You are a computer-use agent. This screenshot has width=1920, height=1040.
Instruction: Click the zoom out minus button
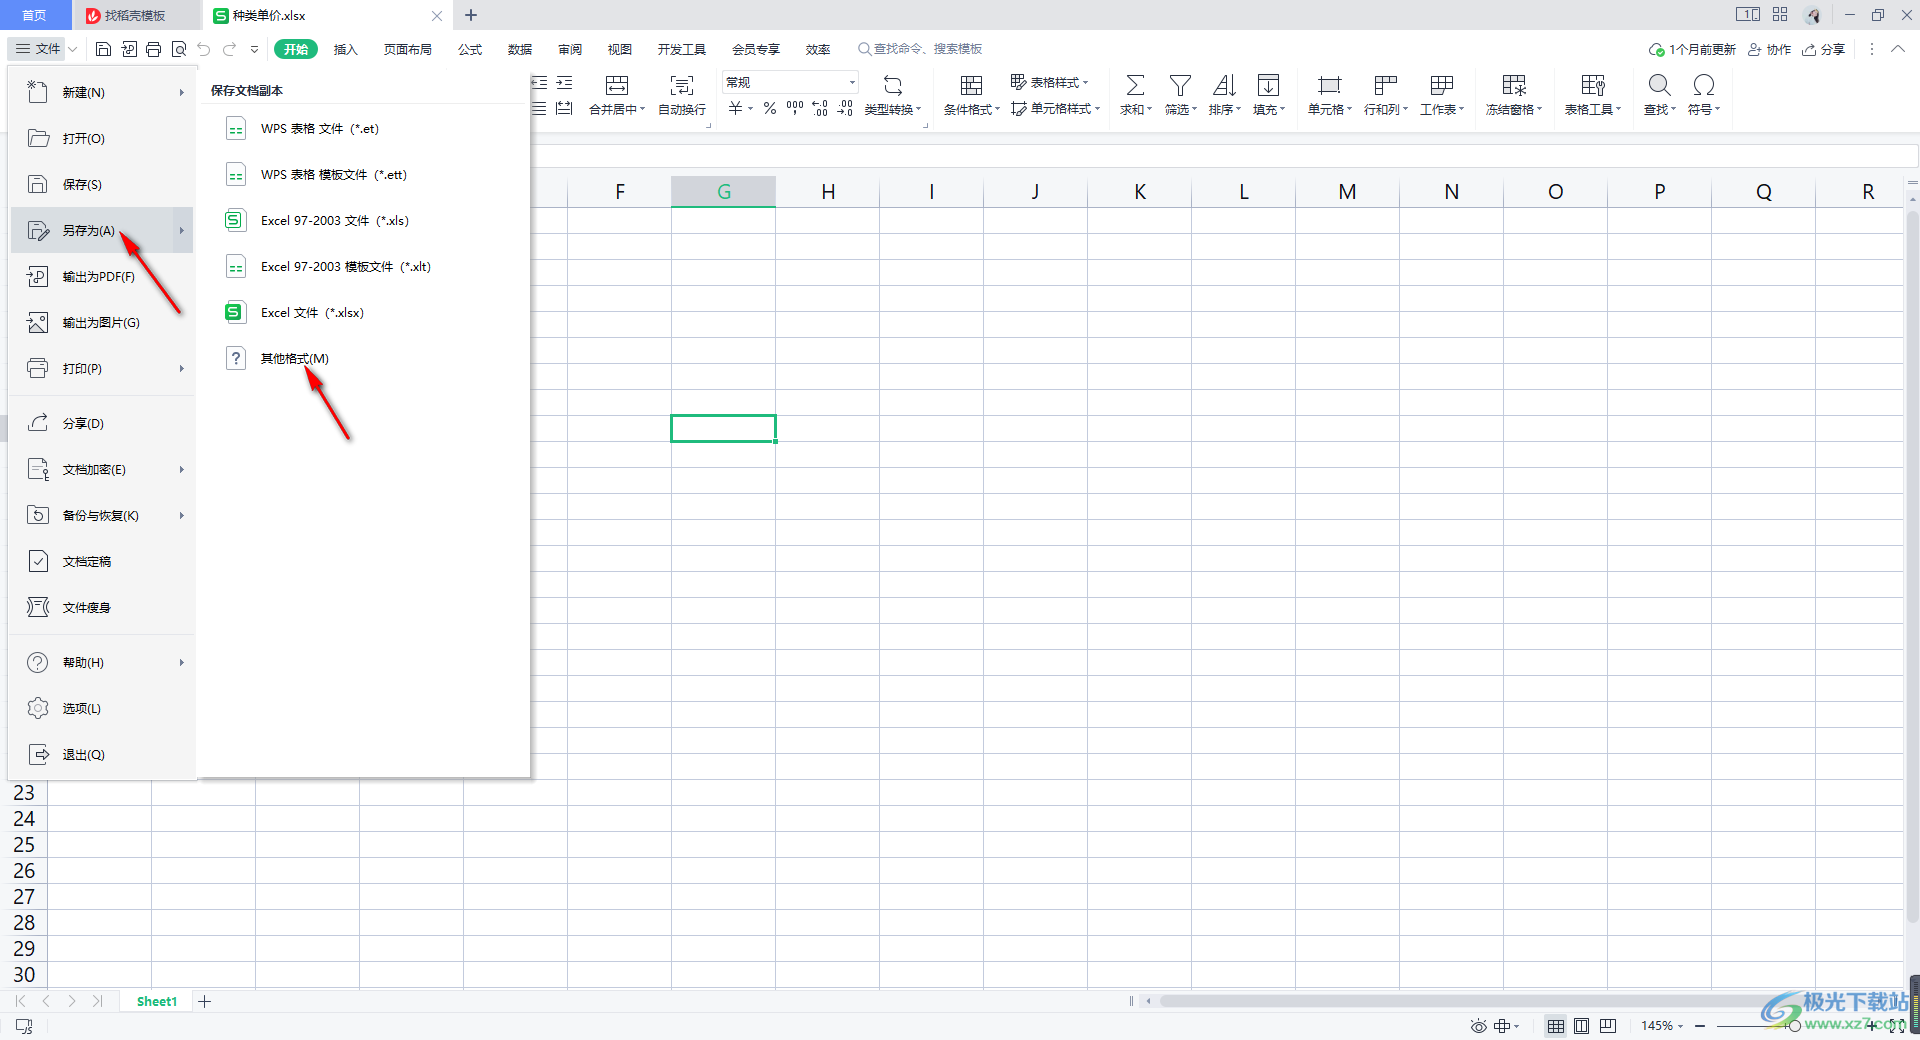pos(1700,1026)
